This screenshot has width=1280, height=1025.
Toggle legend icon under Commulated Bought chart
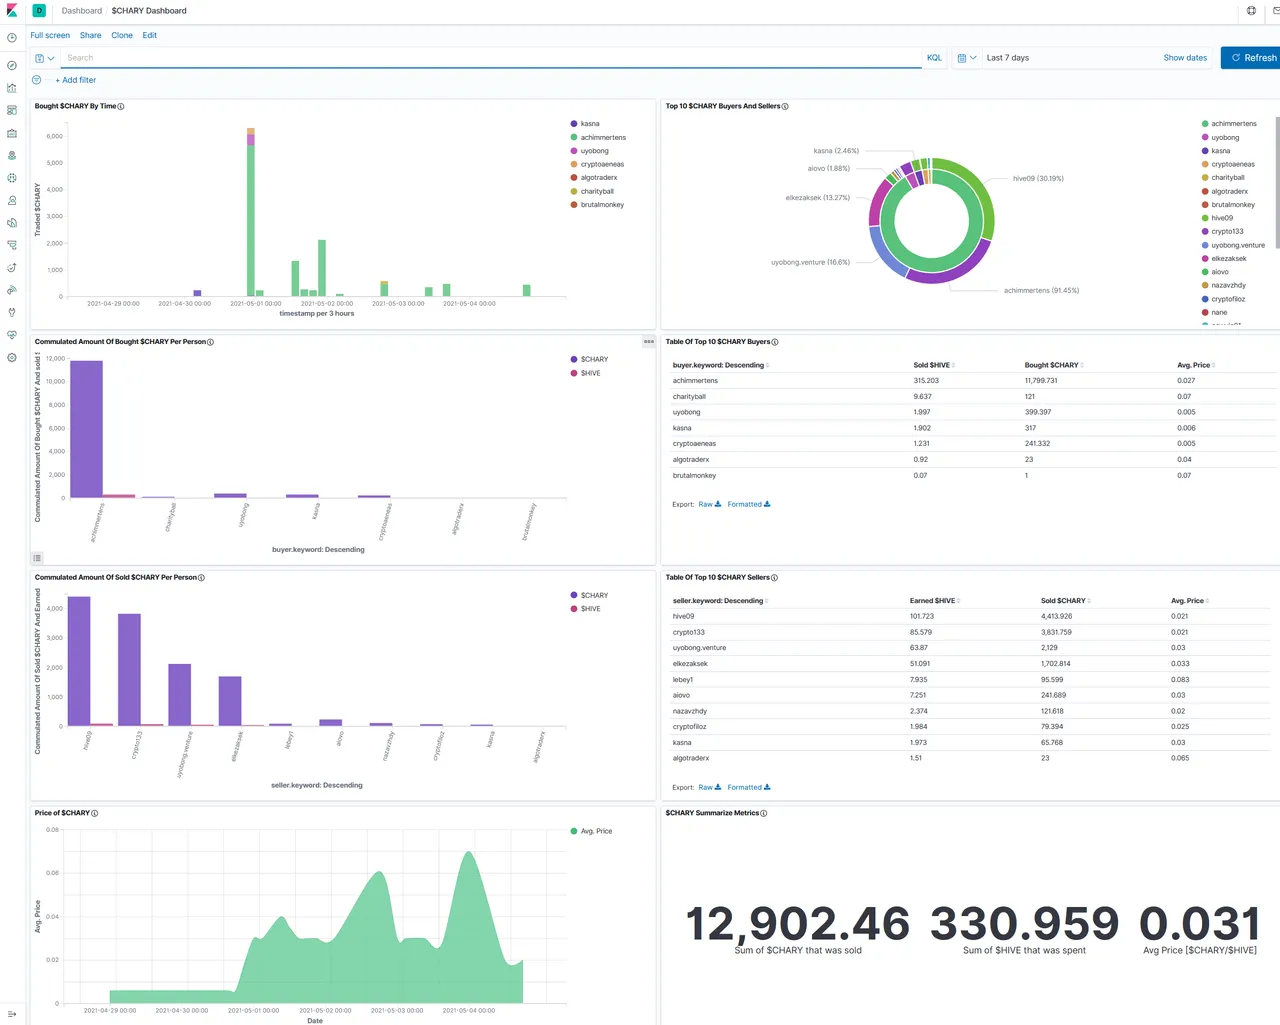pos(37,558)
